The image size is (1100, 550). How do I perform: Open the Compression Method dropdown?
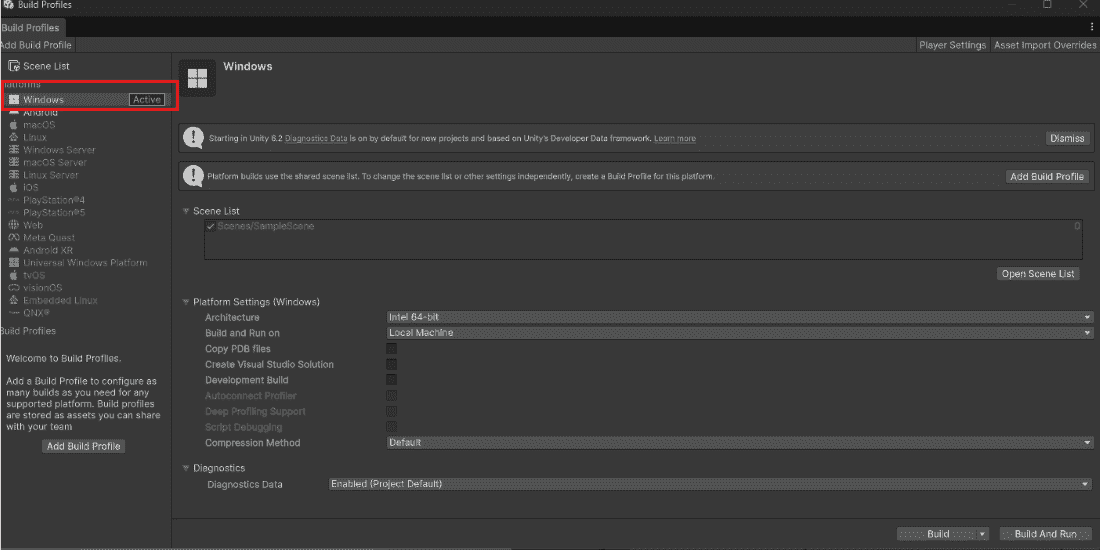pos(740,443)
